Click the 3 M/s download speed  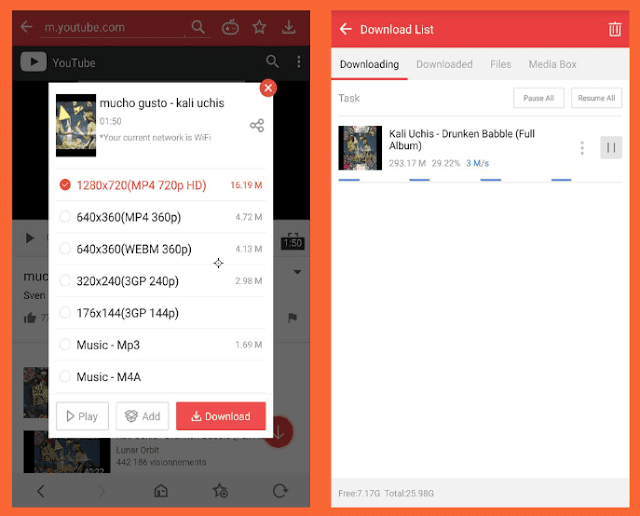(x=478, y=163)
